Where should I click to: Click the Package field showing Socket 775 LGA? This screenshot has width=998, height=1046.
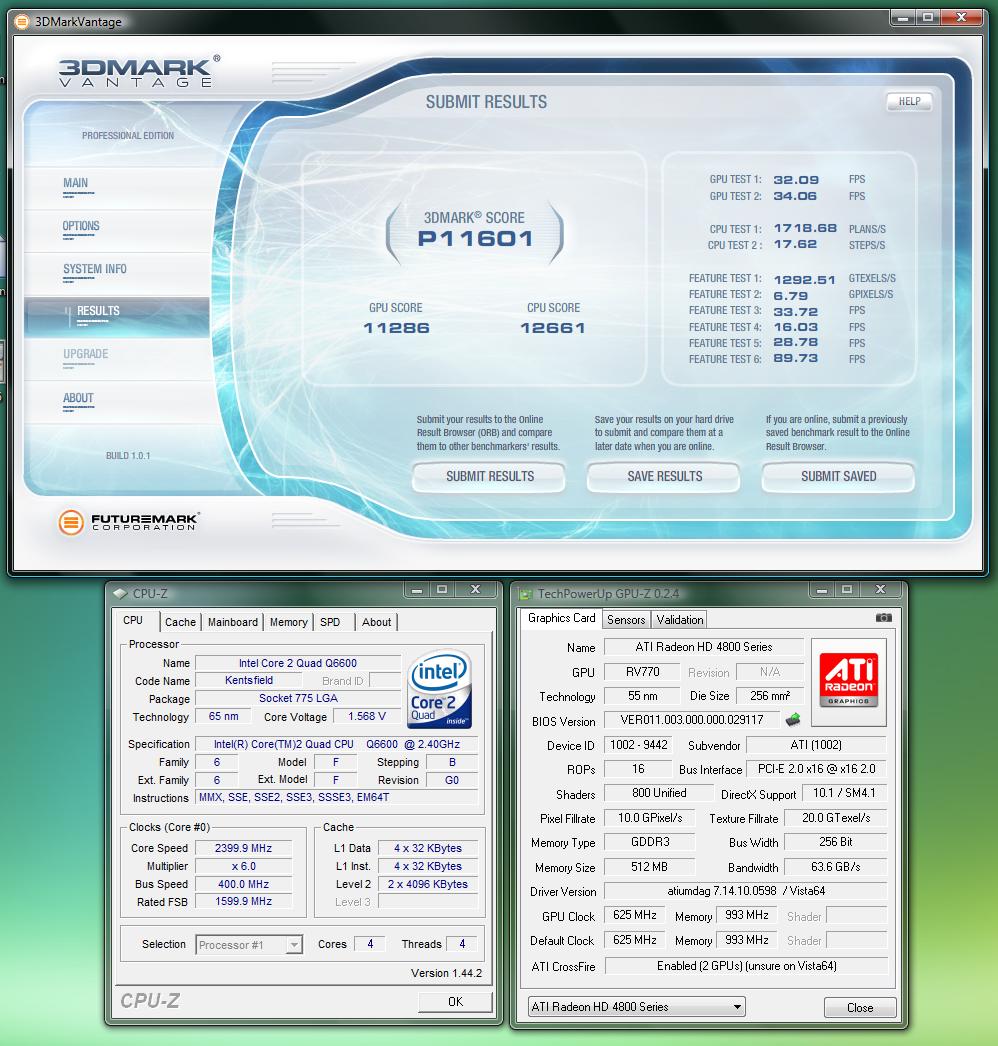point(298,698)
